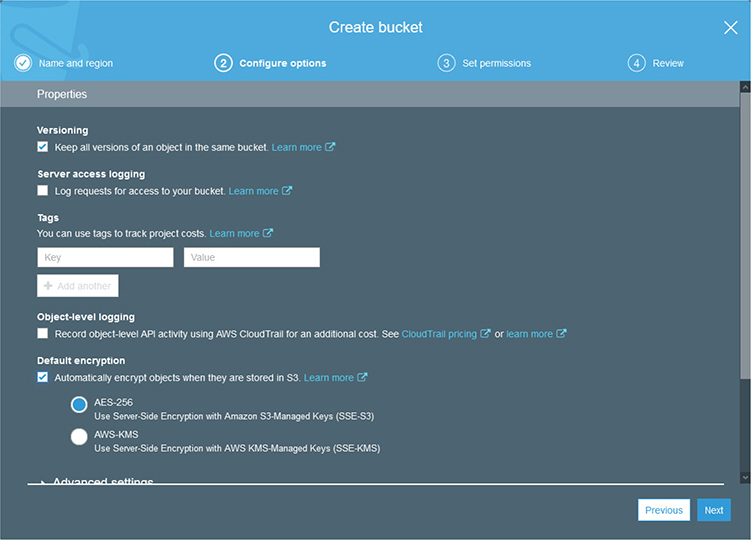Click the step 3 Set permissions circle icon
Screen dimensions: 751x540
[x=446, y=63]
